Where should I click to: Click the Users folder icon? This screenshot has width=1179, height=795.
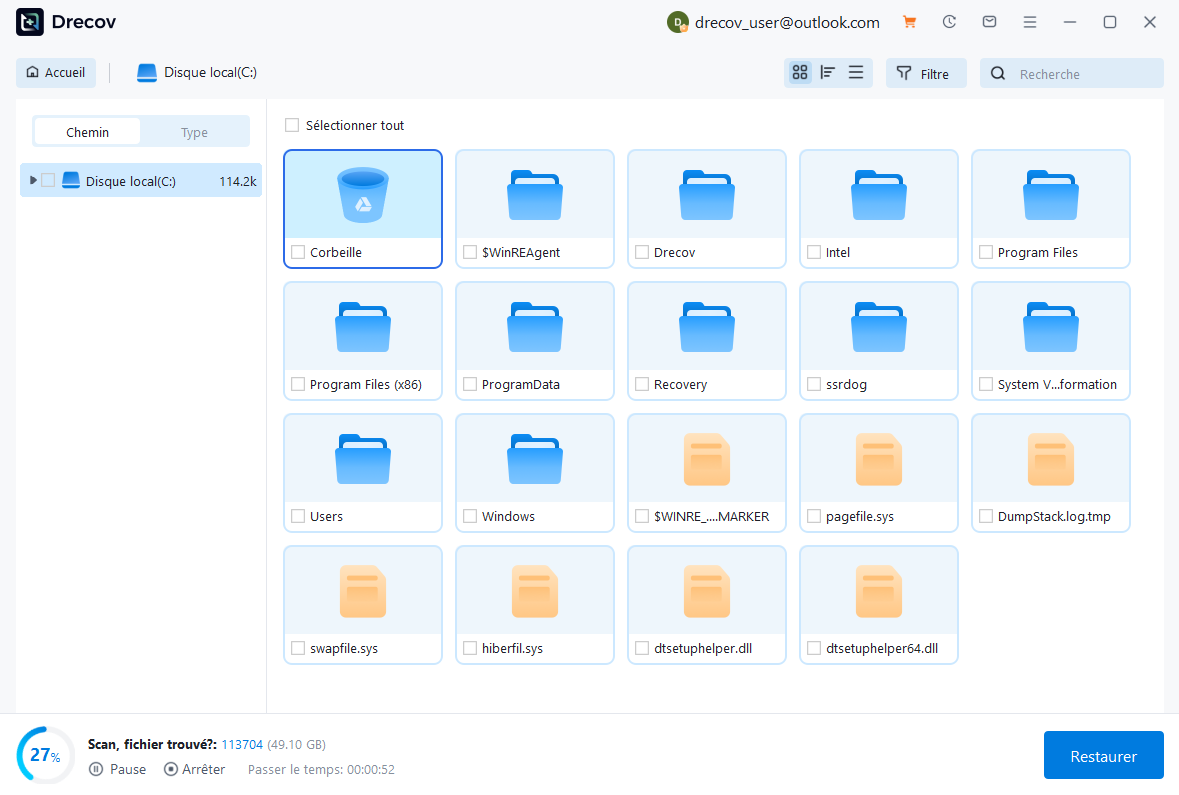tap(363, 459)
